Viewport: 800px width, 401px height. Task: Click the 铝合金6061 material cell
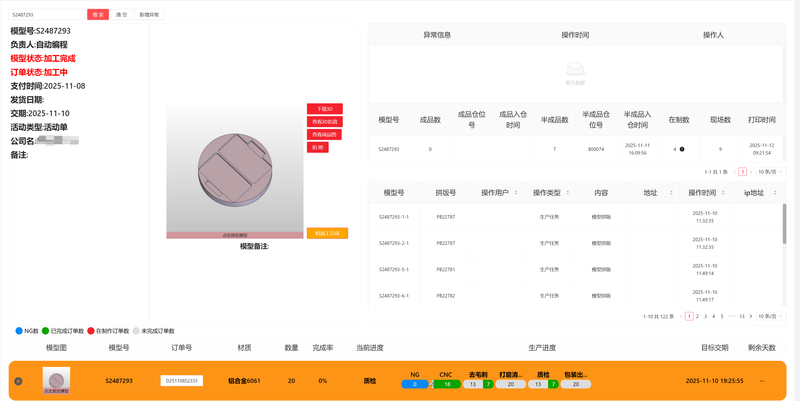244,381
